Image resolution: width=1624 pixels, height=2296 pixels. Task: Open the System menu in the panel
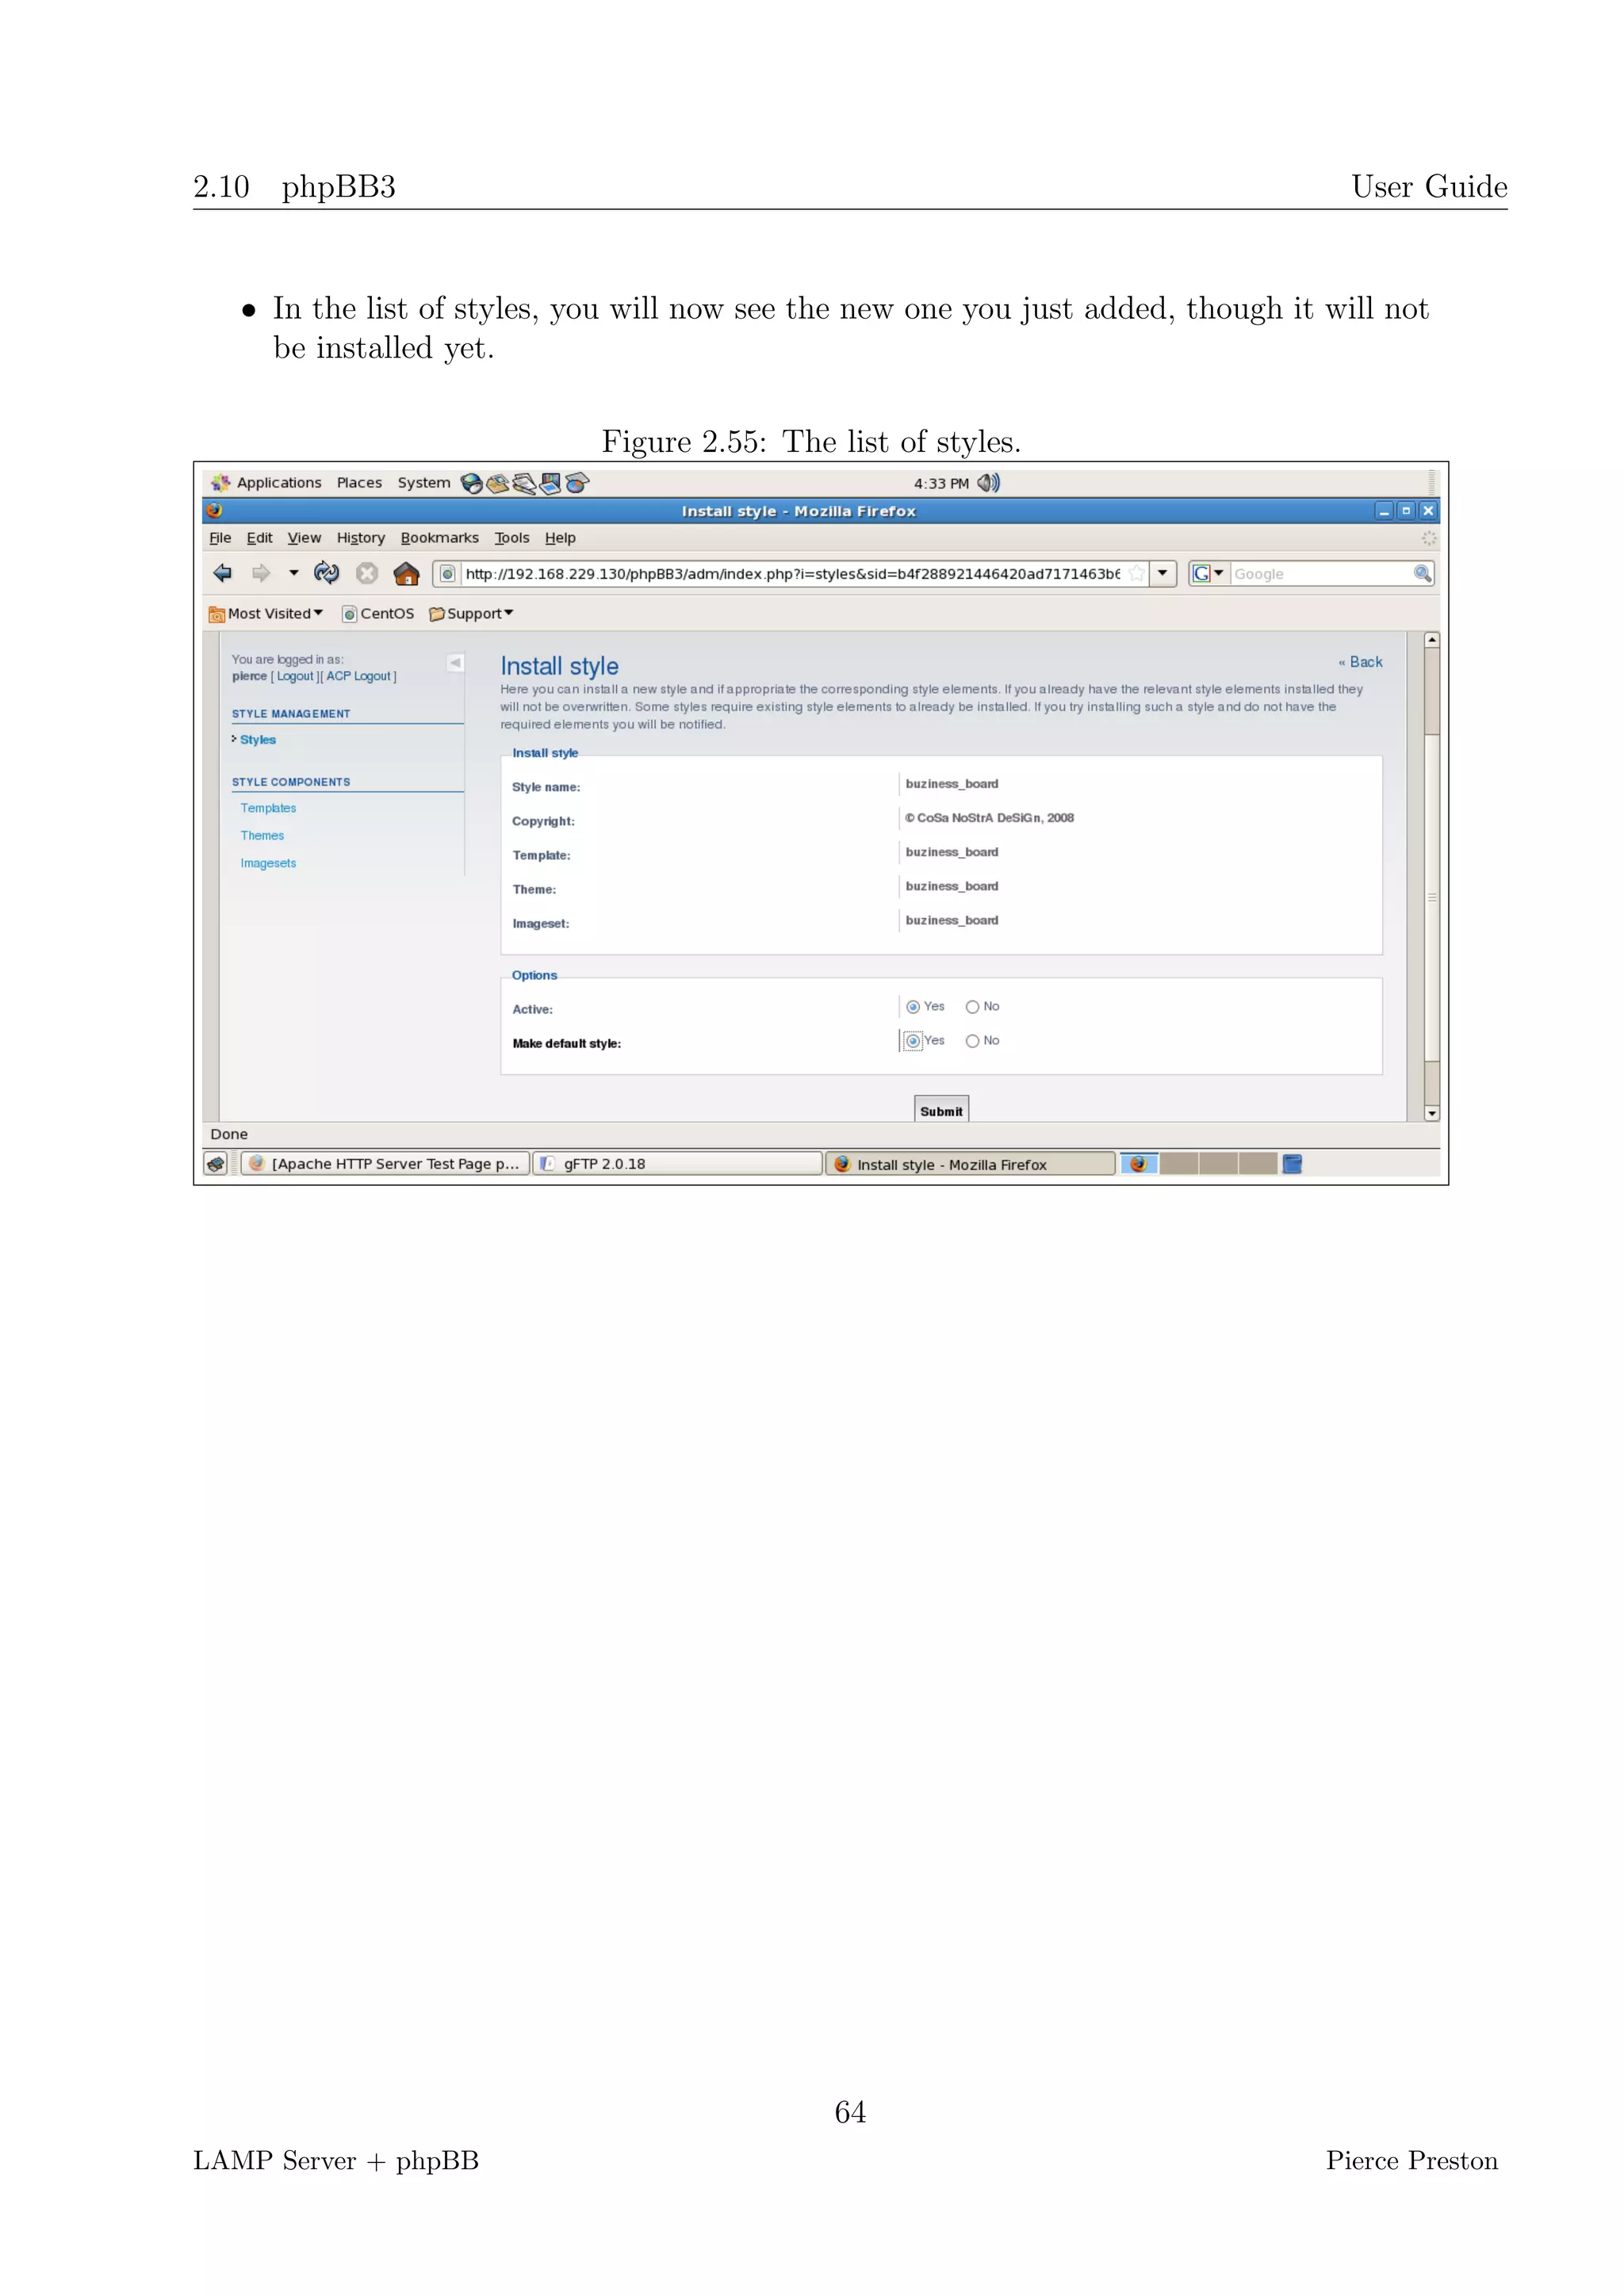[x=424, y=483]
